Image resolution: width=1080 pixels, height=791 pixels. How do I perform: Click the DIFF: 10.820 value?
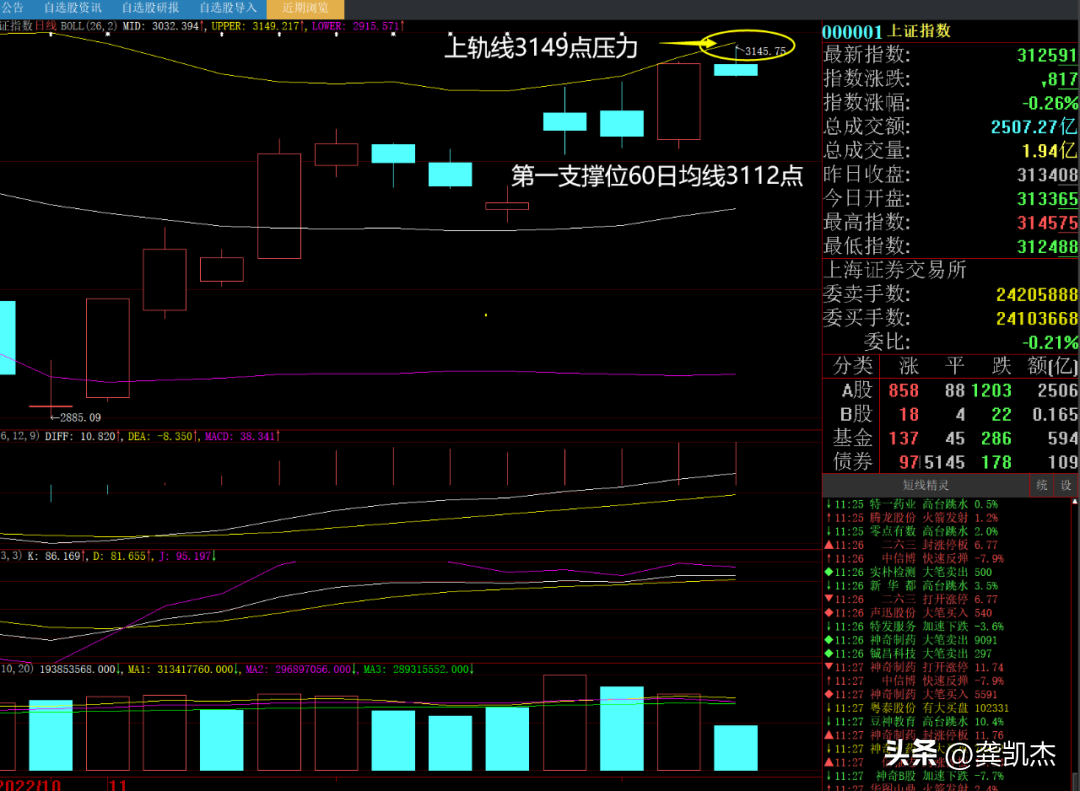pos(84,437)
